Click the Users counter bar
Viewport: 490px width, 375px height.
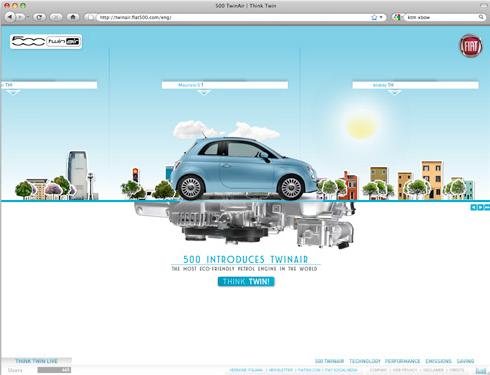(54, 370)
